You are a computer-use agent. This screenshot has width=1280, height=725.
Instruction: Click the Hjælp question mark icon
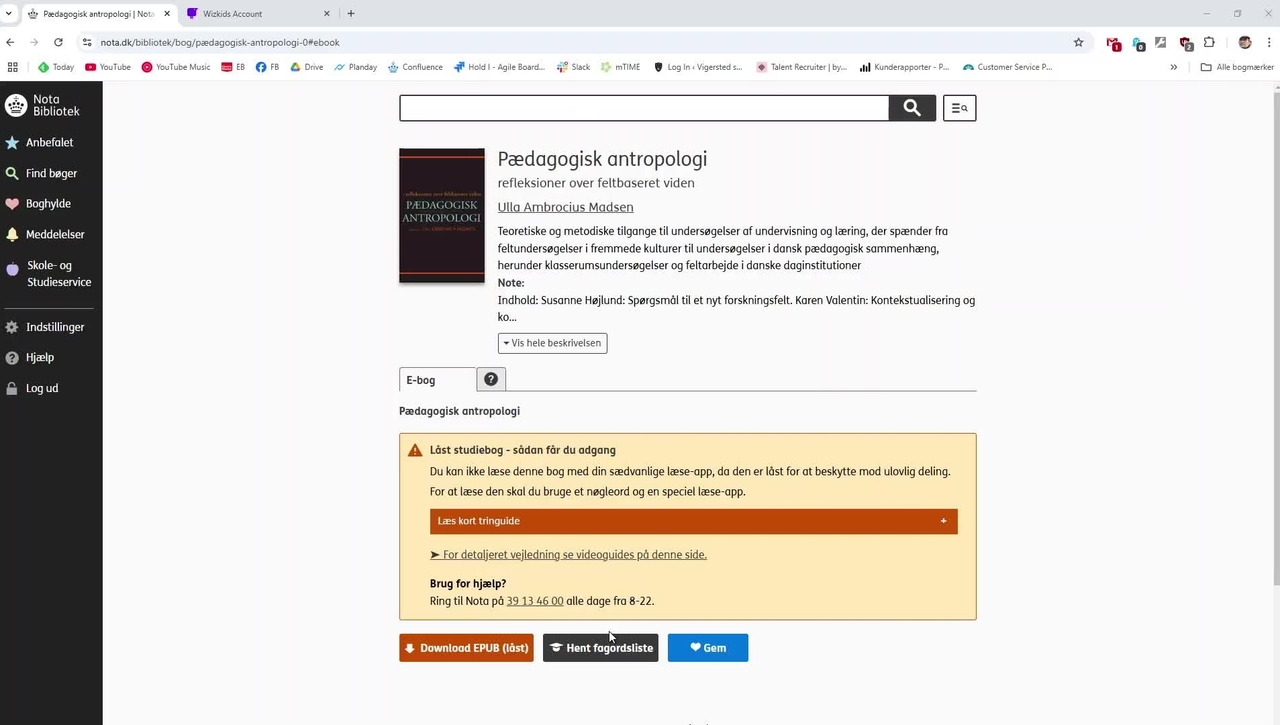[11, 357]
